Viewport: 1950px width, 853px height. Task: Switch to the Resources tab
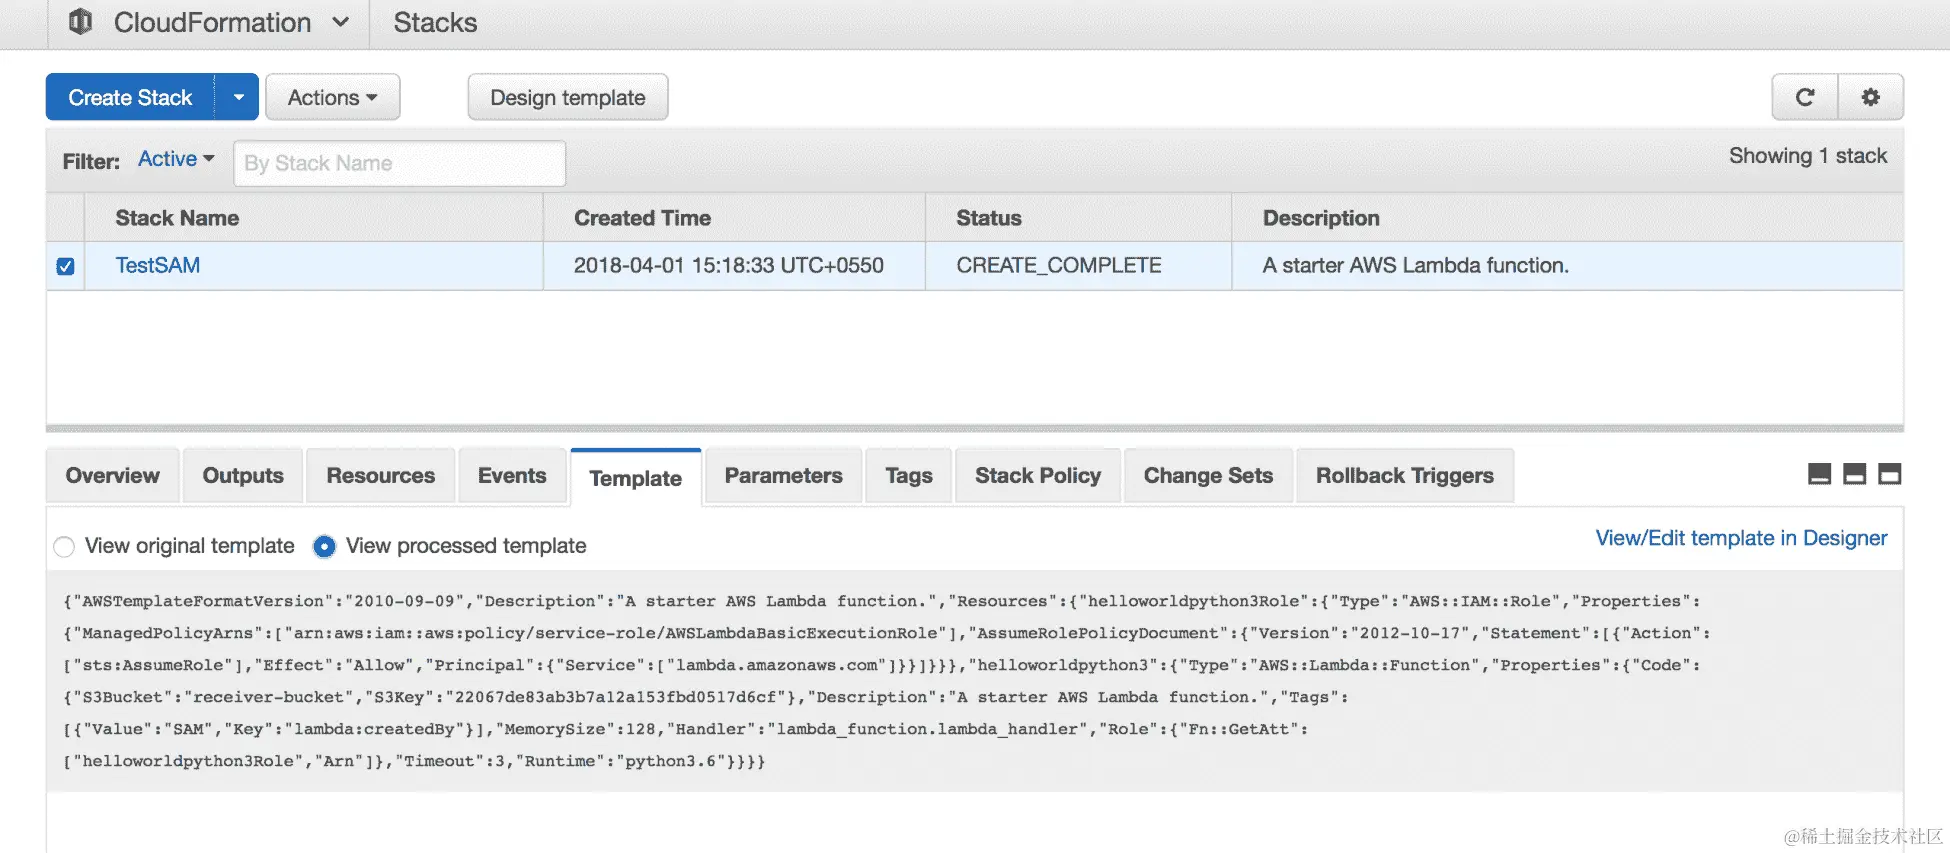381,476
